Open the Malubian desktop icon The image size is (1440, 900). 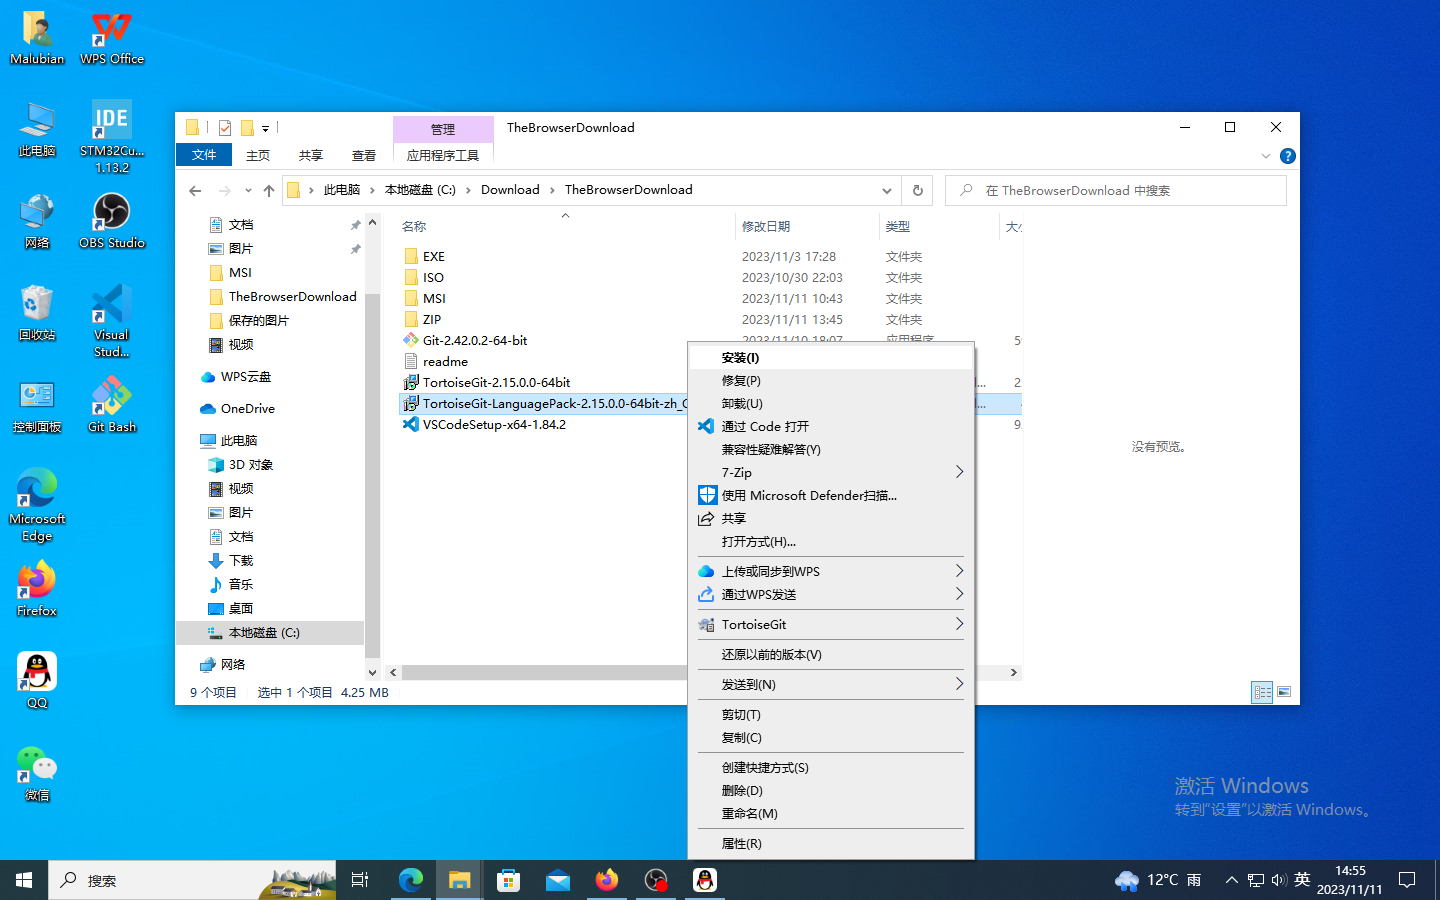click(37, 39)
